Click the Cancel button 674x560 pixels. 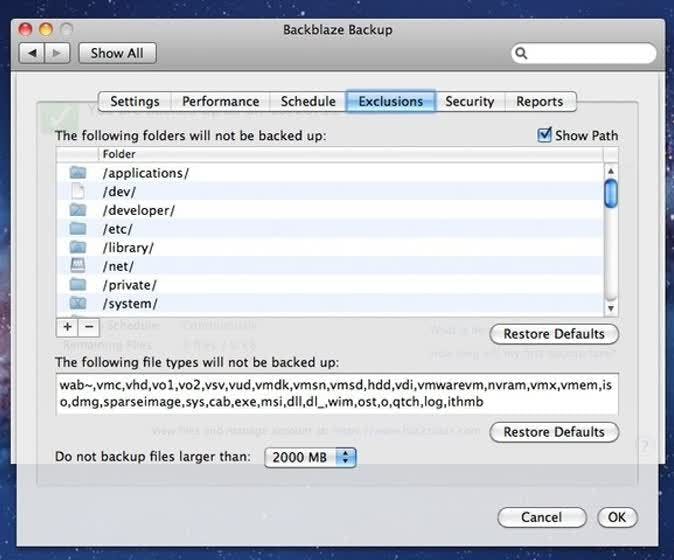point(542,517)
